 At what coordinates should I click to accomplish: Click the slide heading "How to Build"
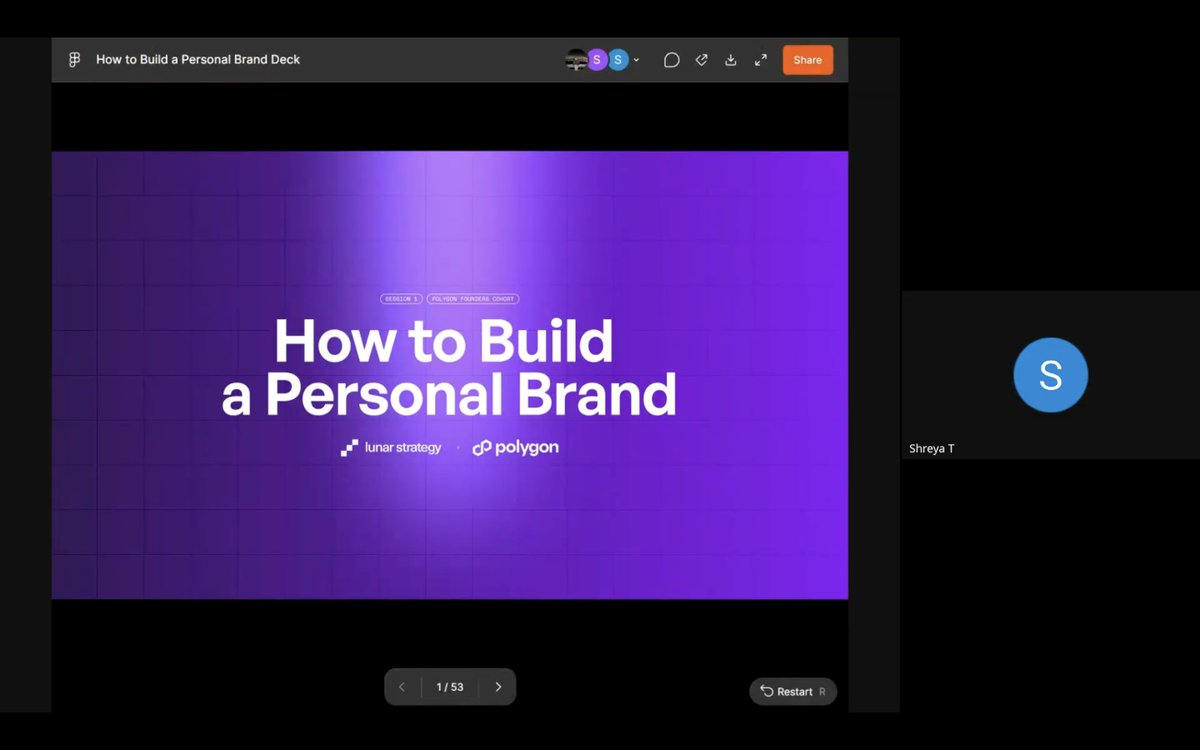pyautogui.click(x=444, y=342)
